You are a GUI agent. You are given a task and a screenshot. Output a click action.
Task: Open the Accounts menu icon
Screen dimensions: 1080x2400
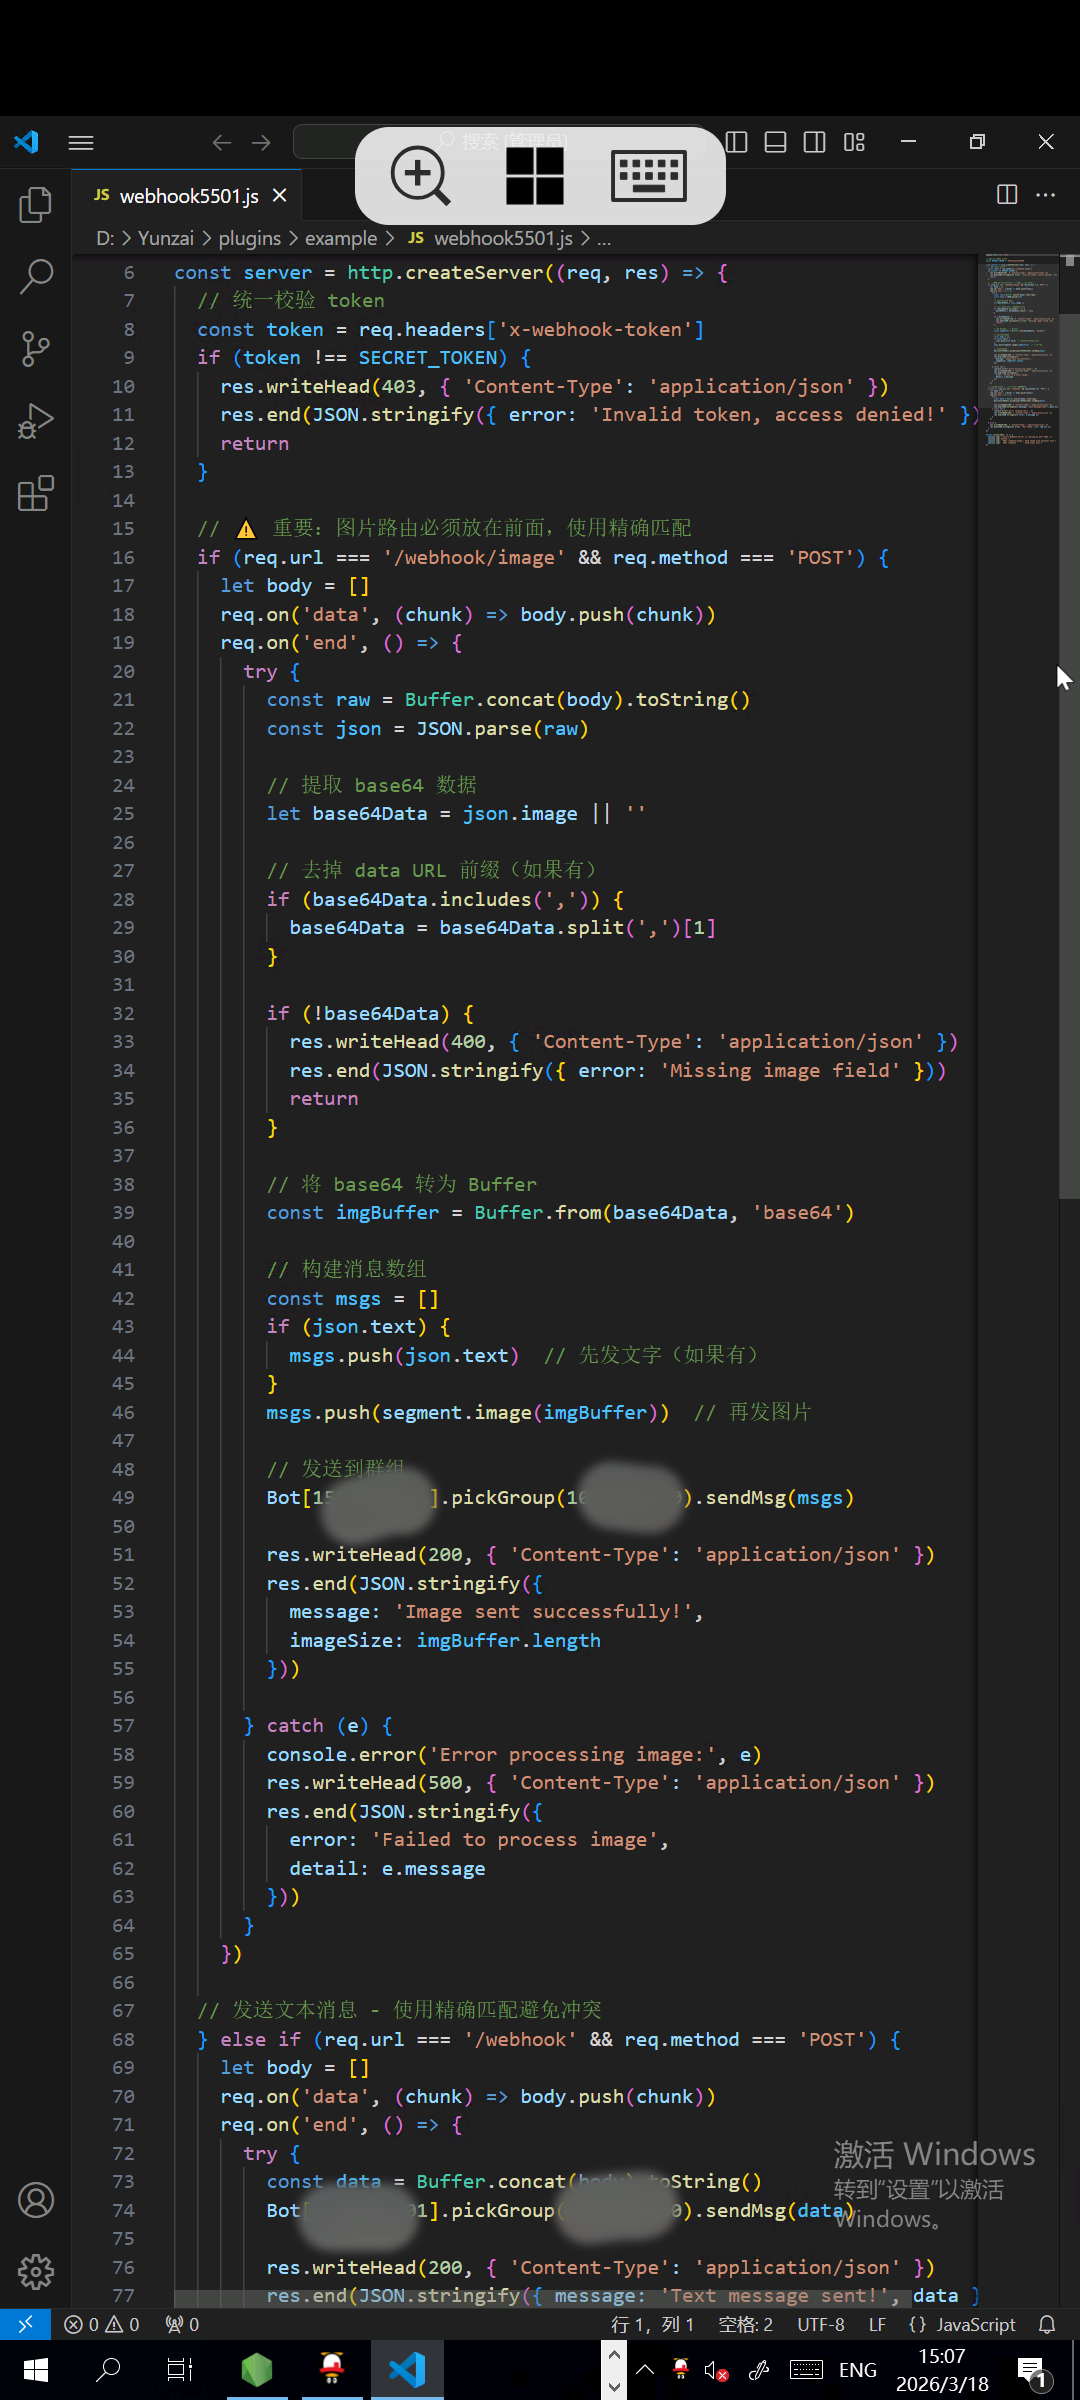coord(36,2200)
